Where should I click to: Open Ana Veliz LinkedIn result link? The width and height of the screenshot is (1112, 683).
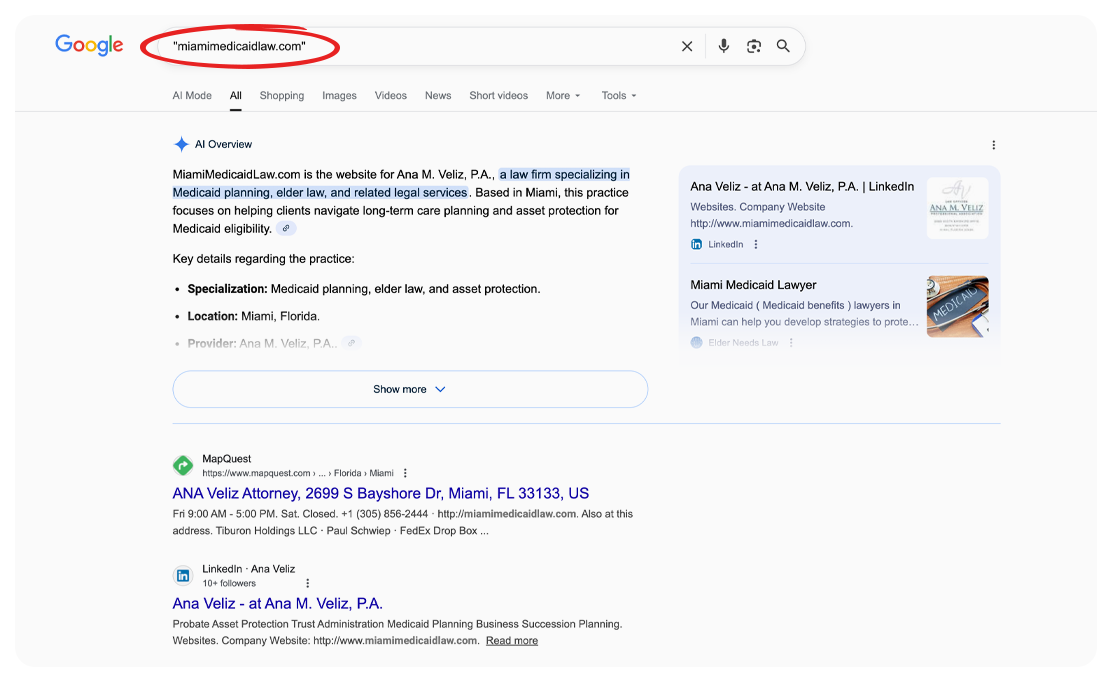(277, 603)
